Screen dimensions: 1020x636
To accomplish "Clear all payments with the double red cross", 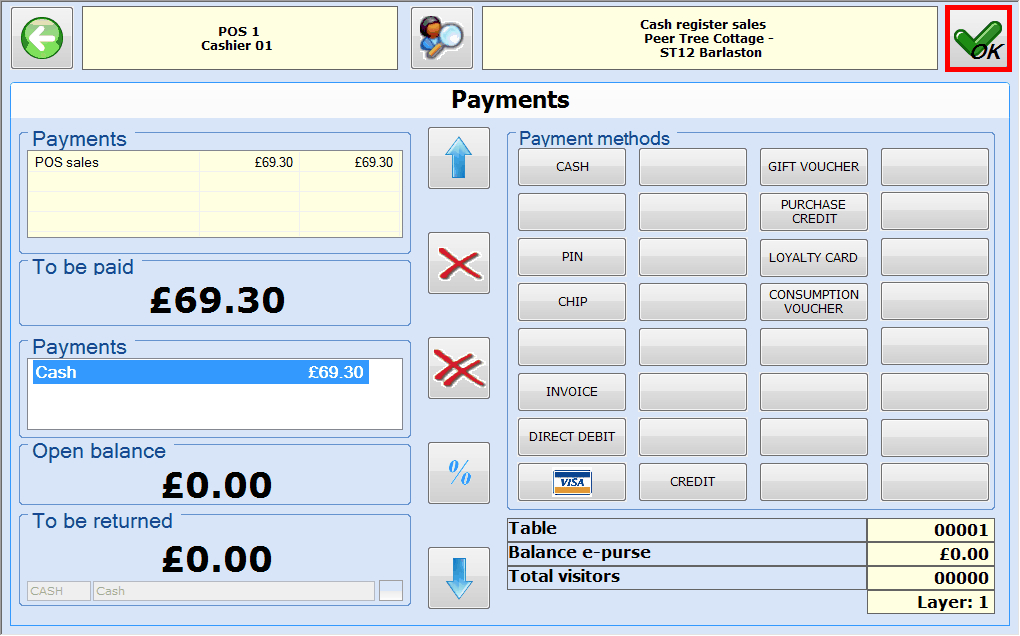I will coord(459,368).
